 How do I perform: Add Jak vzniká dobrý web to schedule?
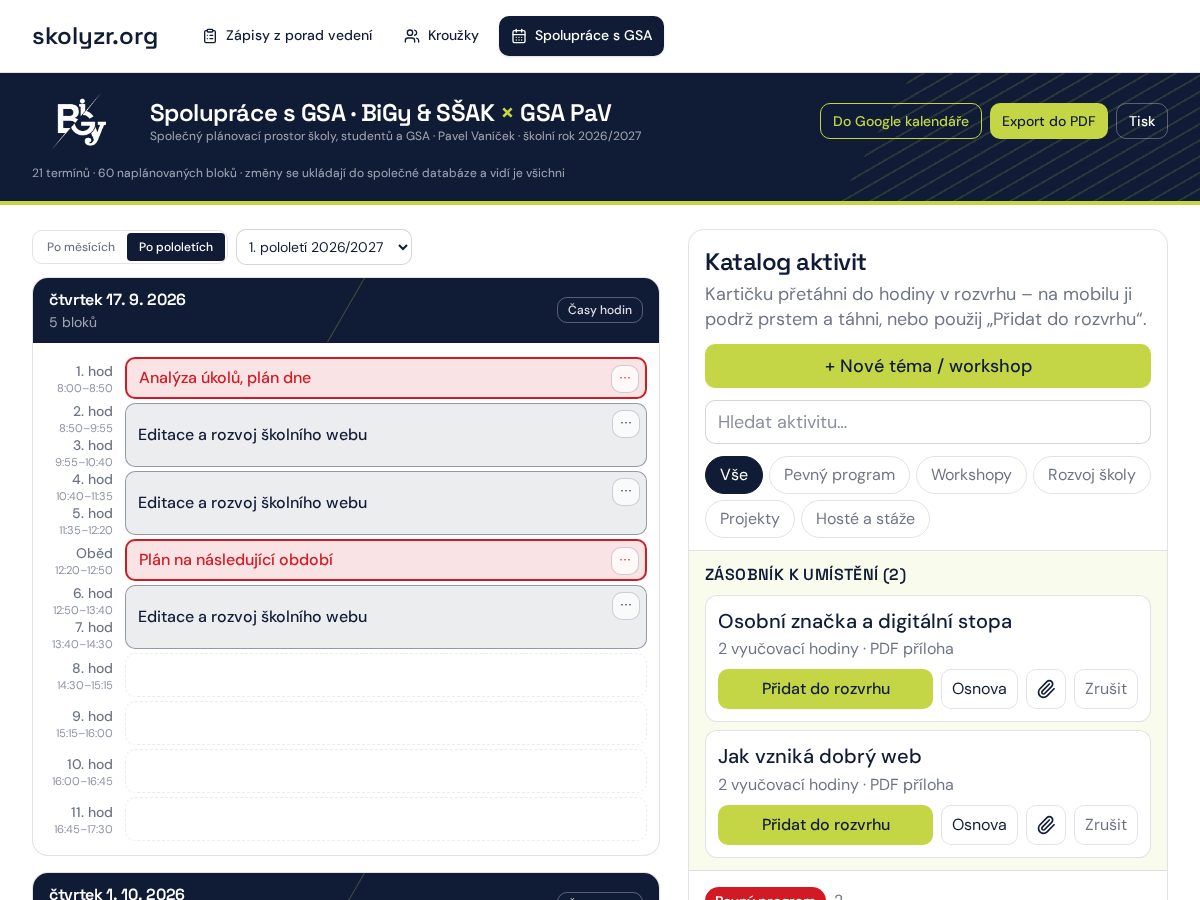826,825
